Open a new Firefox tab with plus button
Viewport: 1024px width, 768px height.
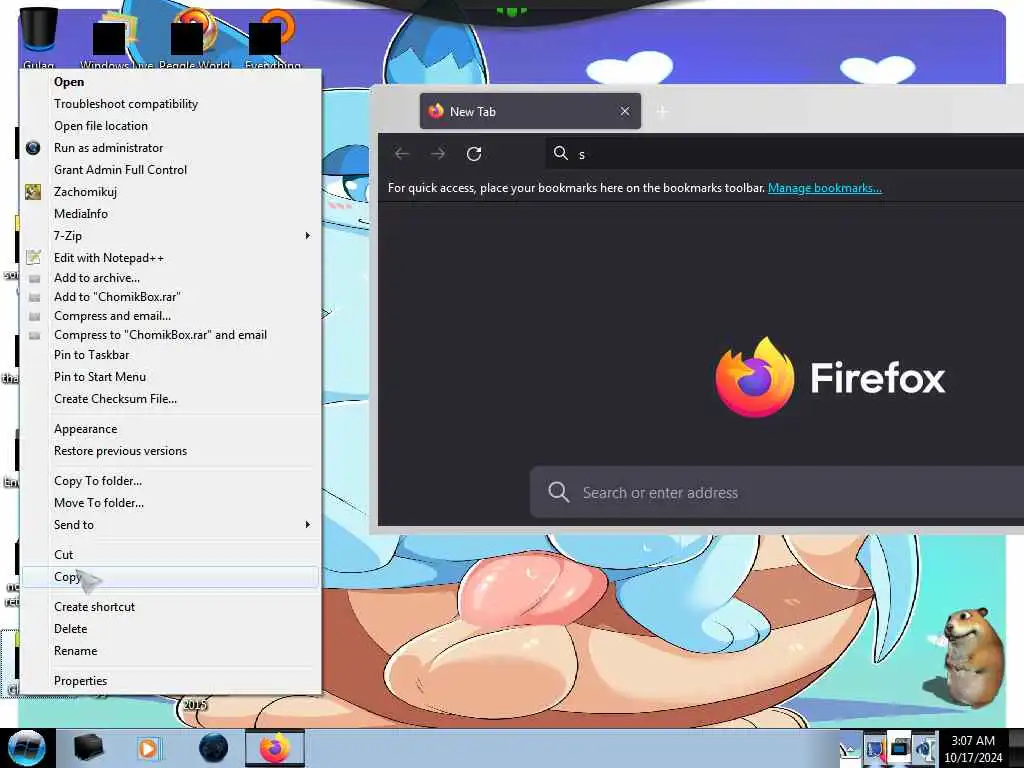click(662, 112)
